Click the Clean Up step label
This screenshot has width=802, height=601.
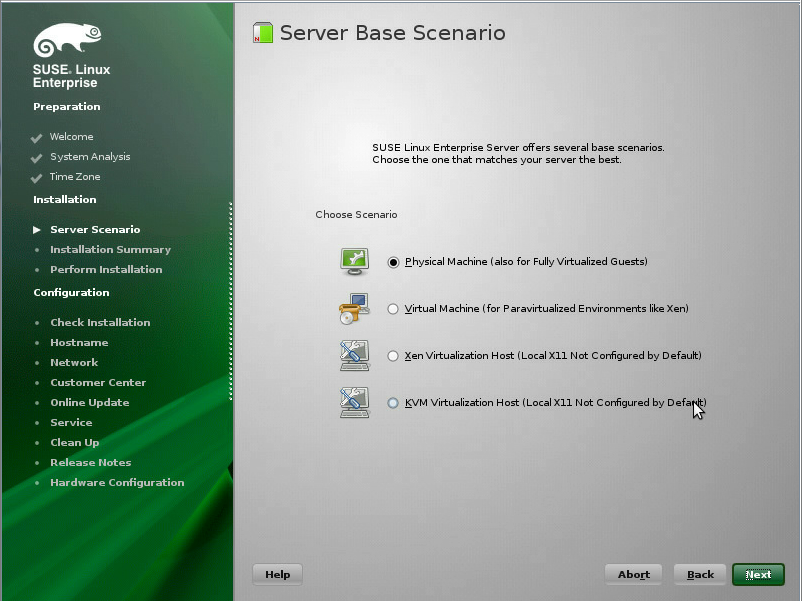coord(75,442)
